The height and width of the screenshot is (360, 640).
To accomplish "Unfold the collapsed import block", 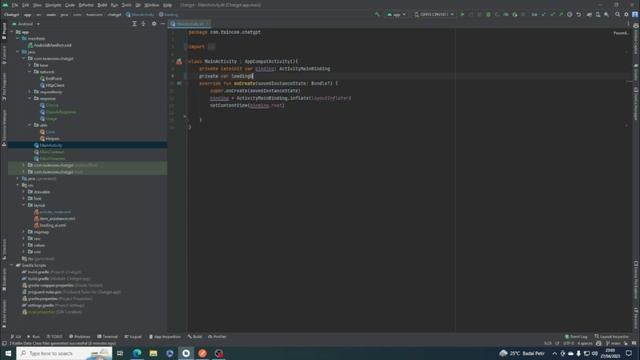I will [x=212, y=47].
